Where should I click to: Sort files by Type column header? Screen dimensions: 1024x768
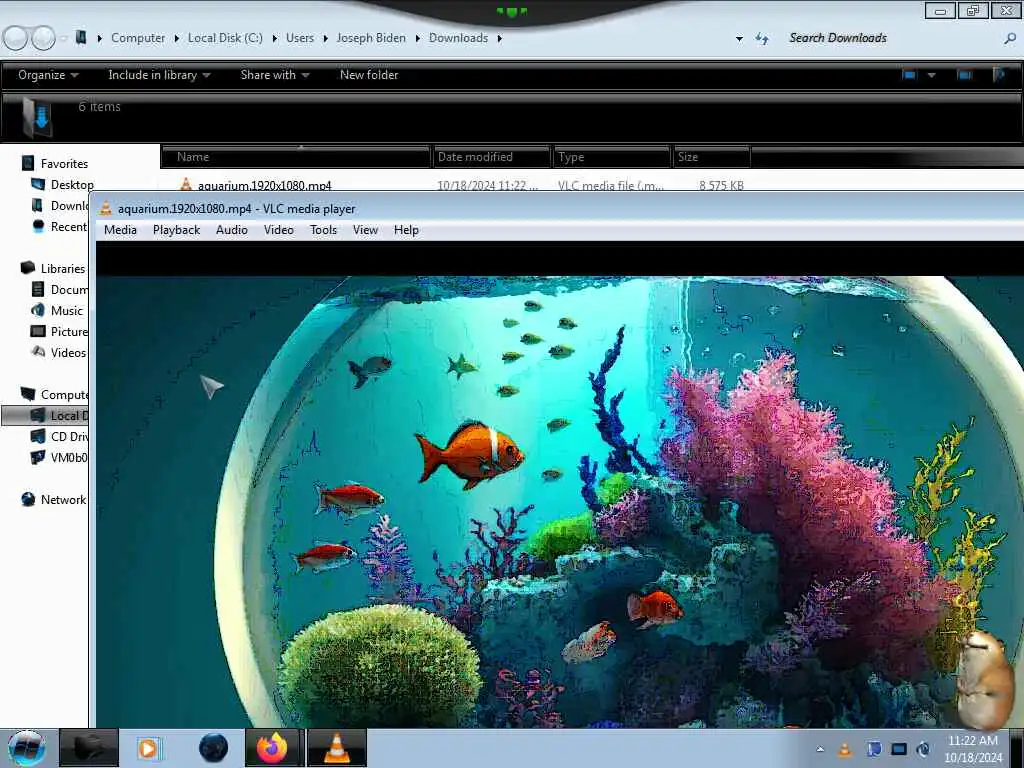612,157
